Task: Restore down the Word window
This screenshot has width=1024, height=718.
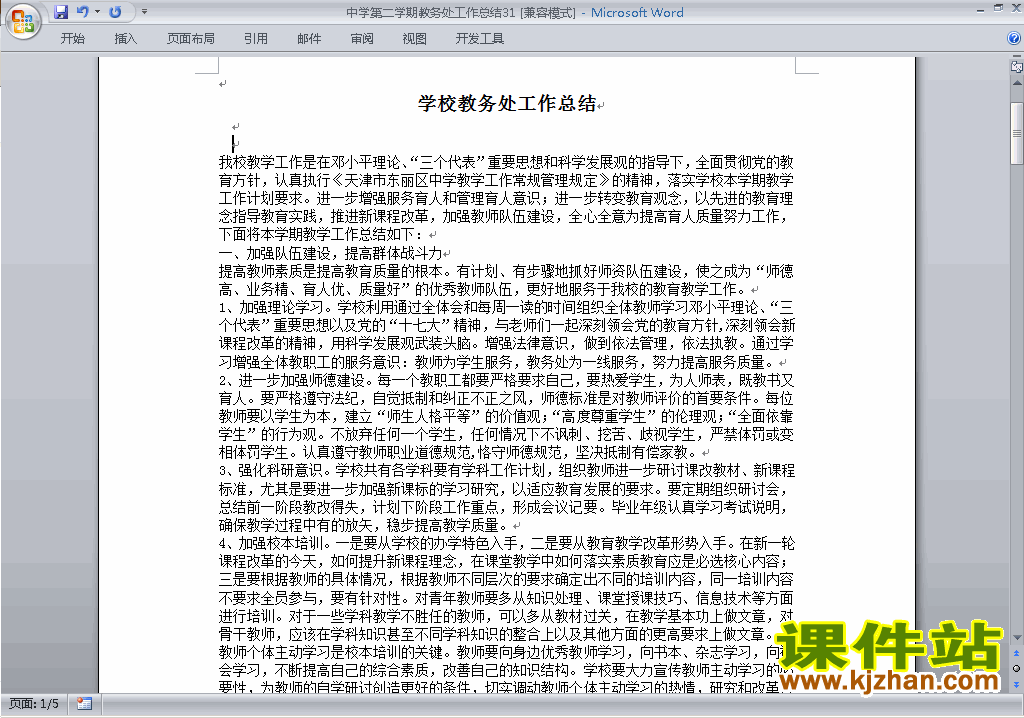Action: tap(998, 8)
